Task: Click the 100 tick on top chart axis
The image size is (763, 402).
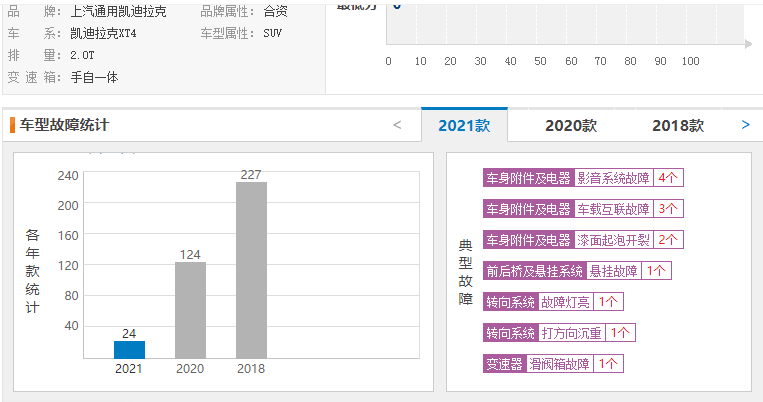Action: 690,61
